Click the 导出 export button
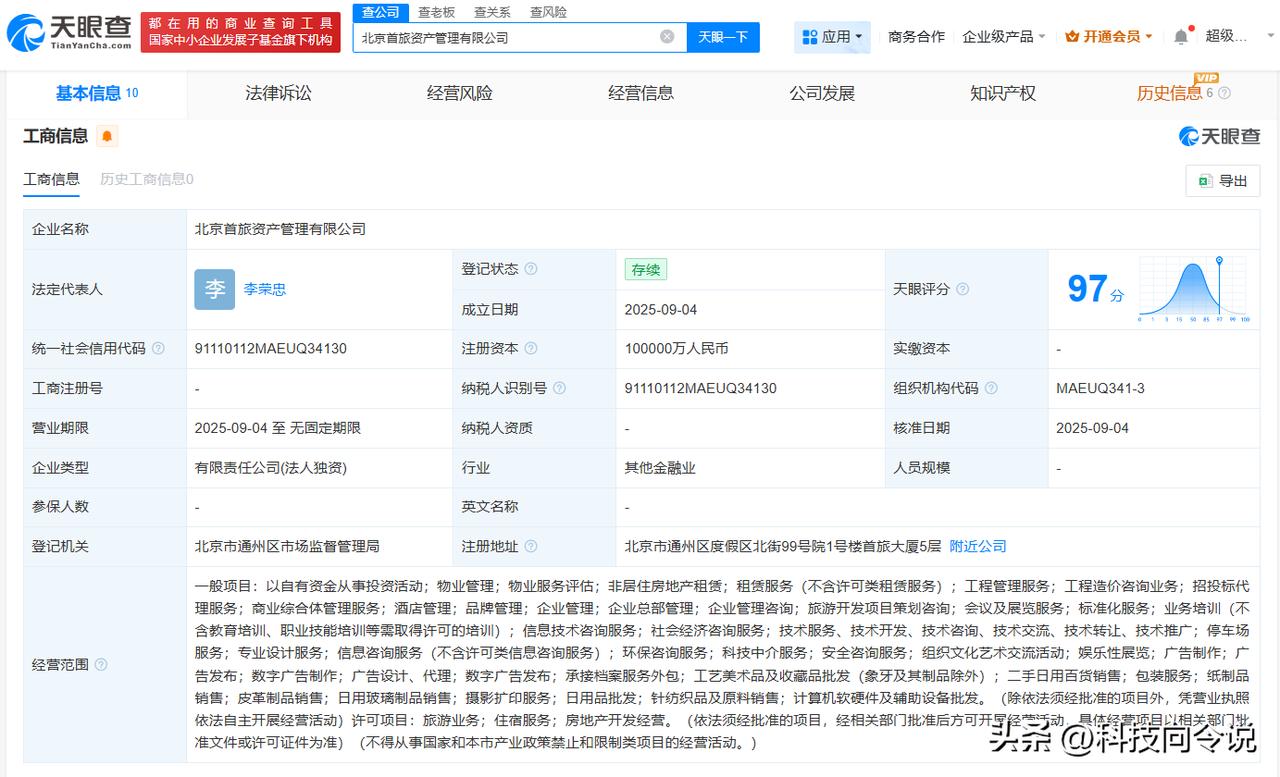 coord(1222,181)
